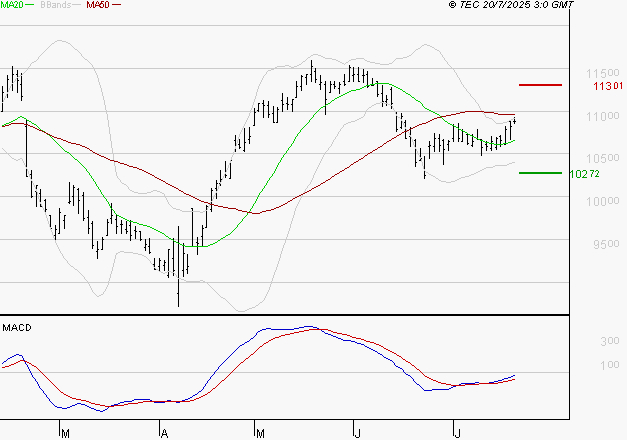Viewport: 627px width, 440px height.
Task: Click the 10500 price axis label
Action: [603, 158]
